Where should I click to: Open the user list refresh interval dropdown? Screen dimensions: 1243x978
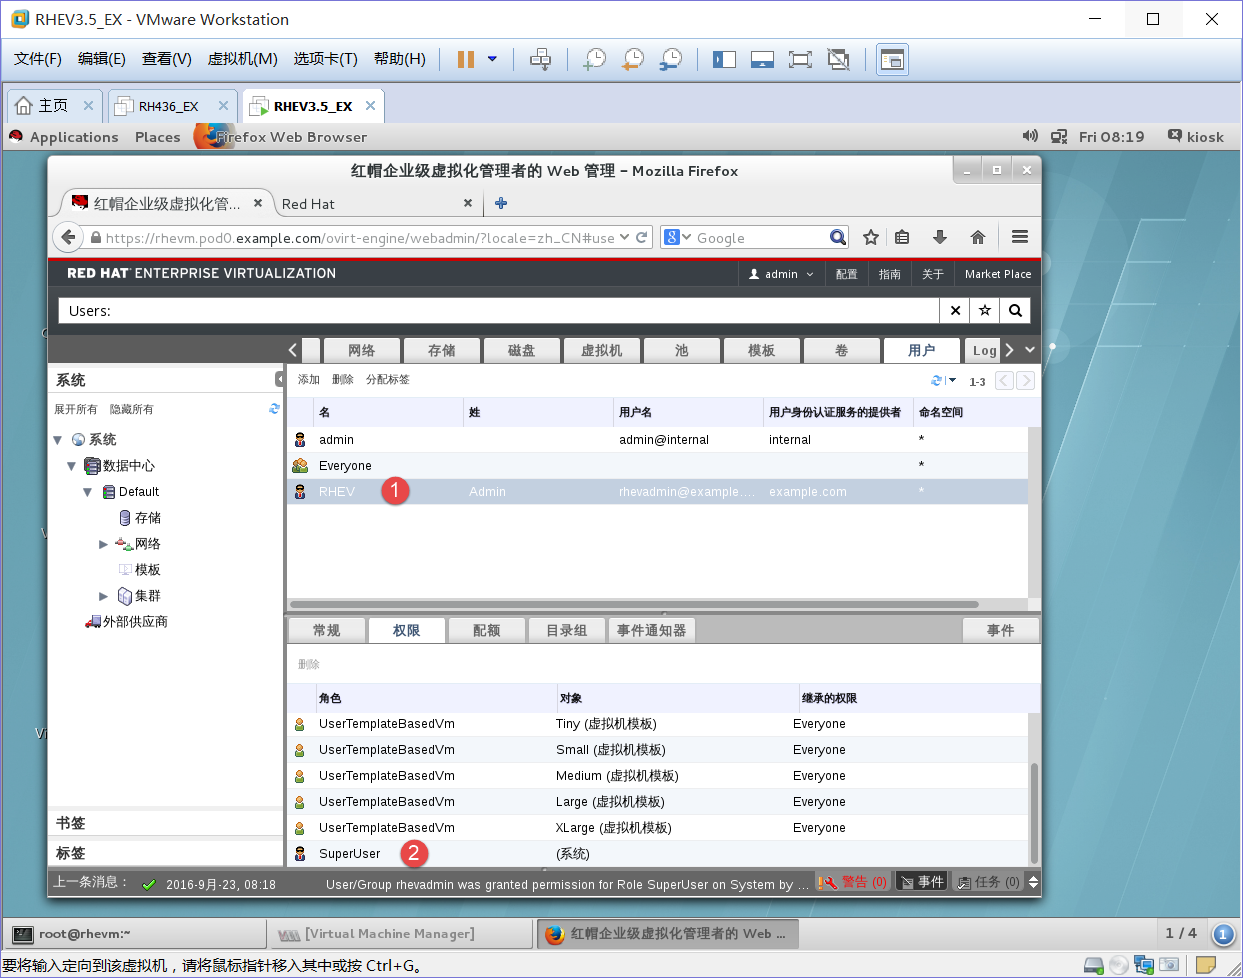point(952,380)
